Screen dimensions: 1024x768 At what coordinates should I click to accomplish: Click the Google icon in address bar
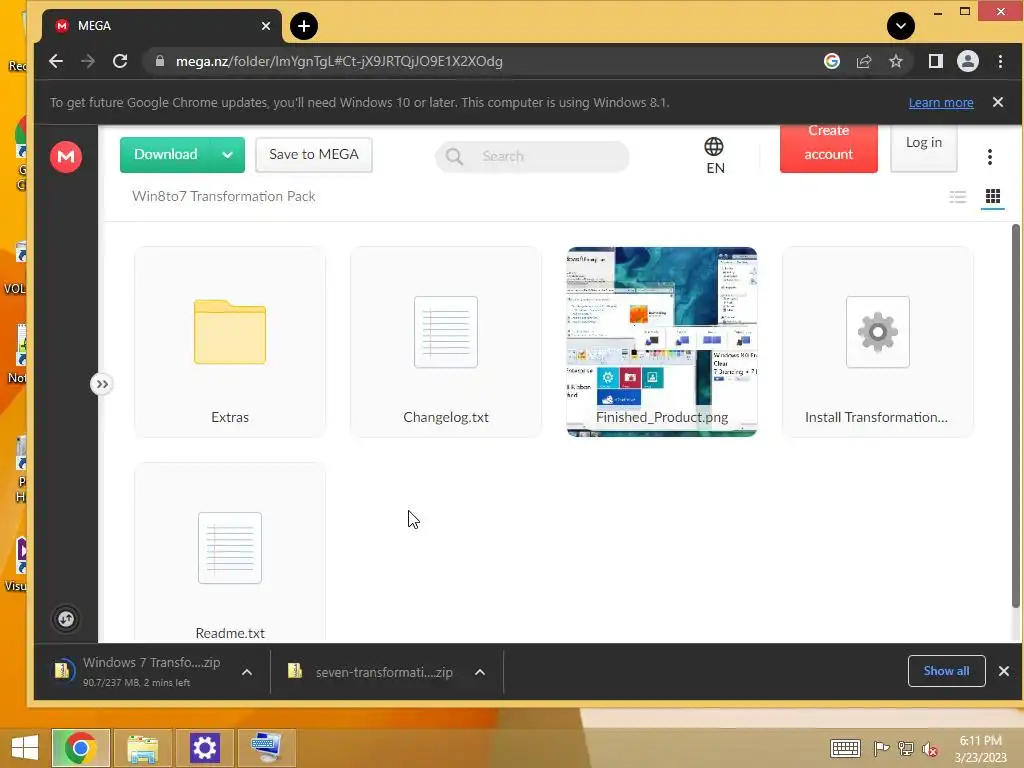831,61
